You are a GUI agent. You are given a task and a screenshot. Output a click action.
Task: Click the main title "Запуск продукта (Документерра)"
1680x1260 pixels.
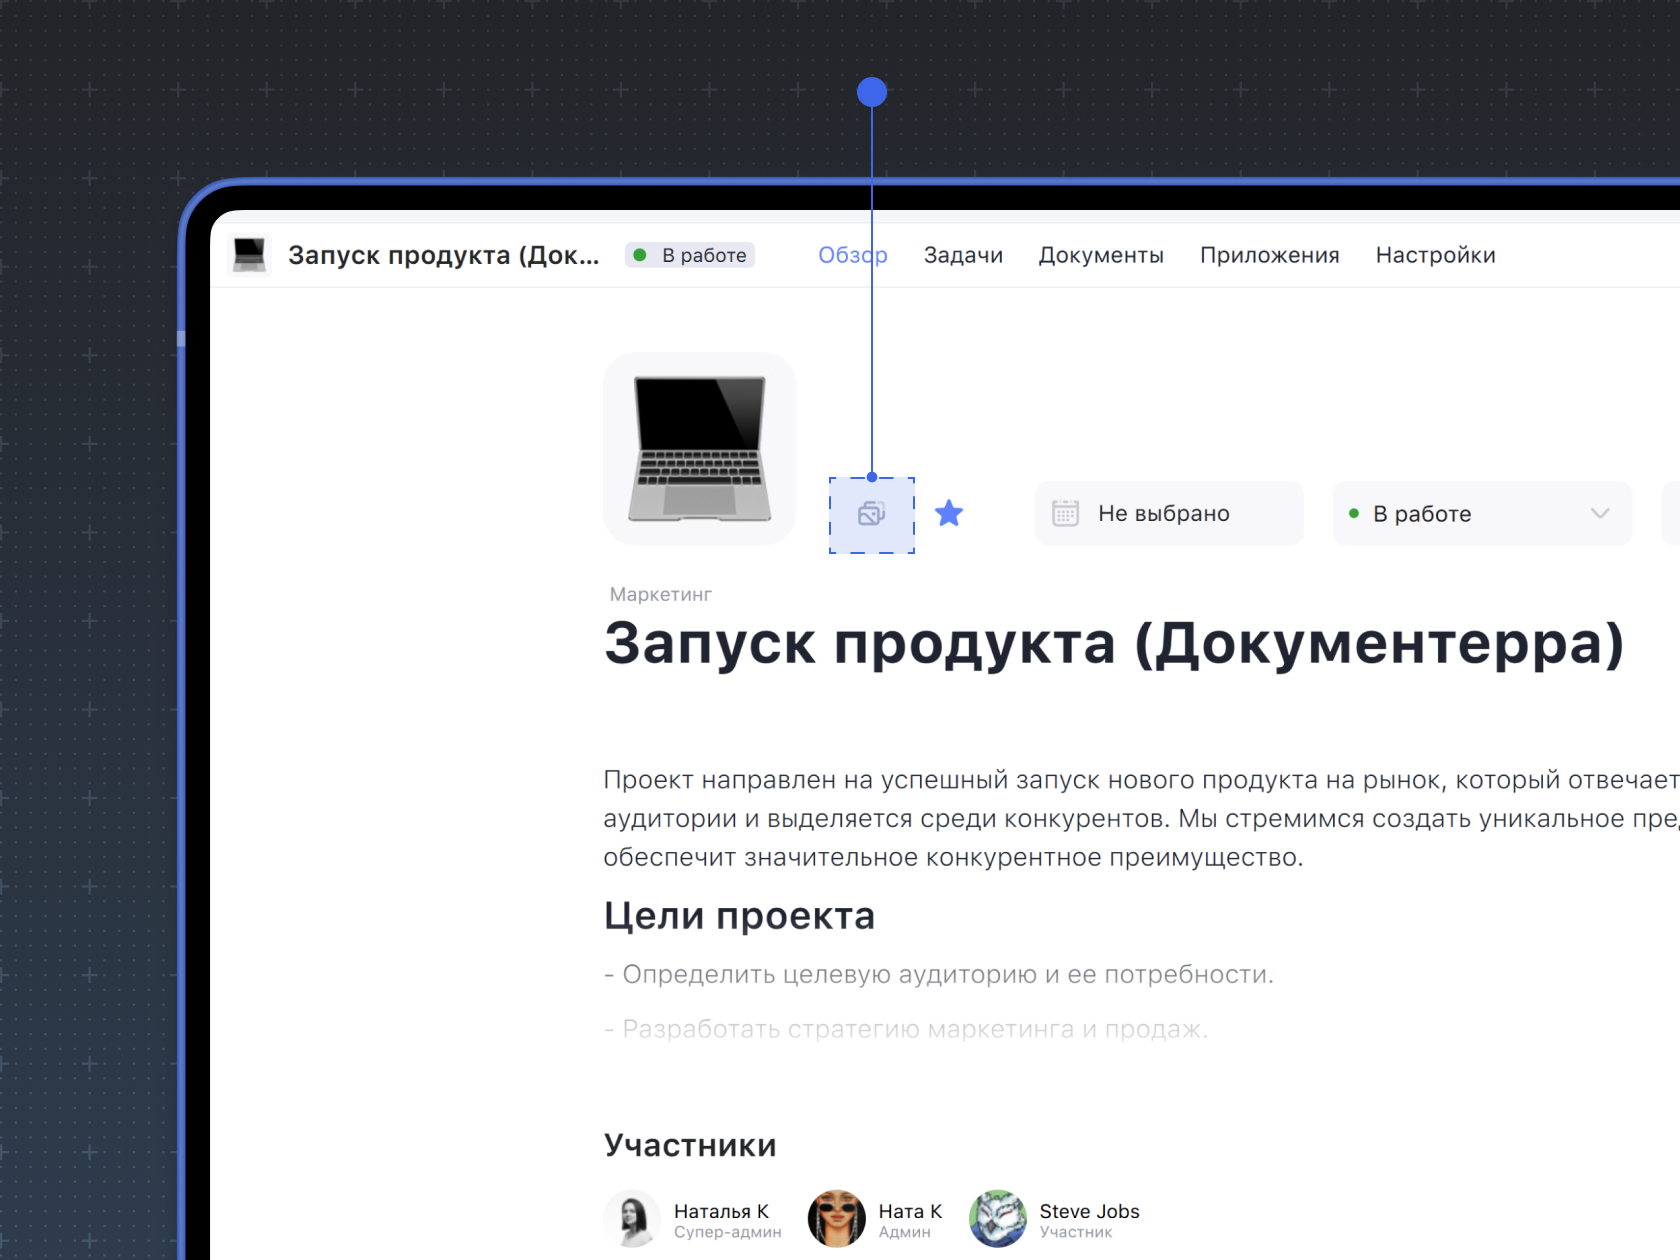(1113, 643)
